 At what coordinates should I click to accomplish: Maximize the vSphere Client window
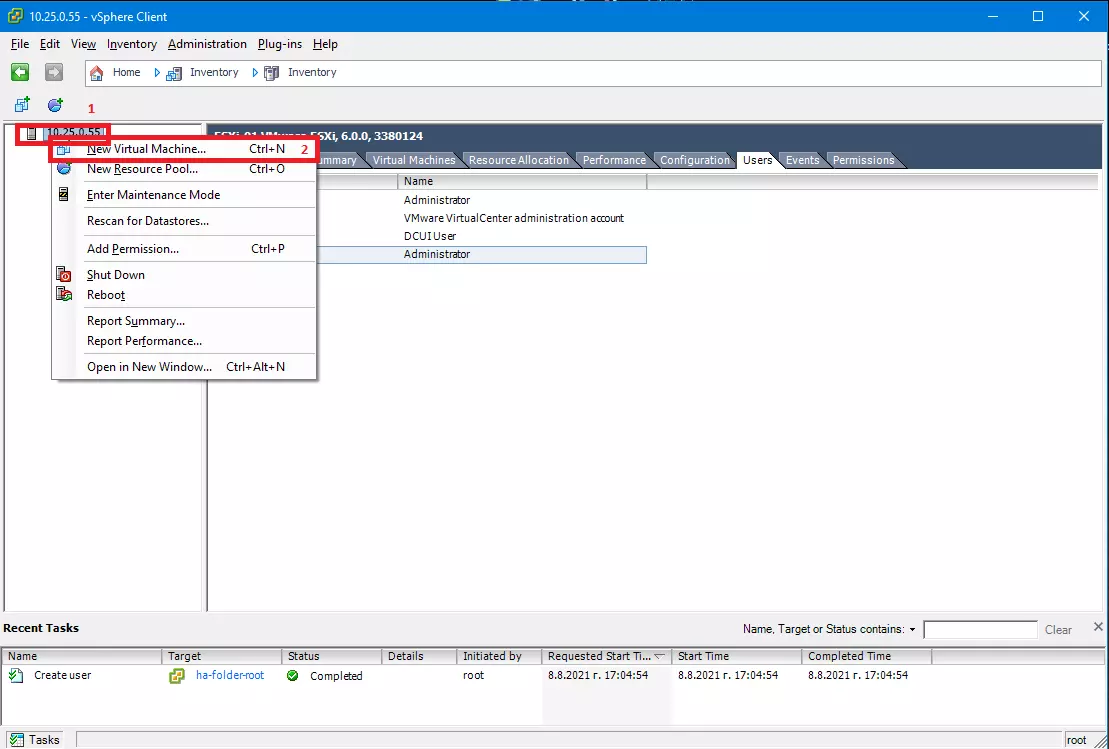click(x=1038, y=16)
